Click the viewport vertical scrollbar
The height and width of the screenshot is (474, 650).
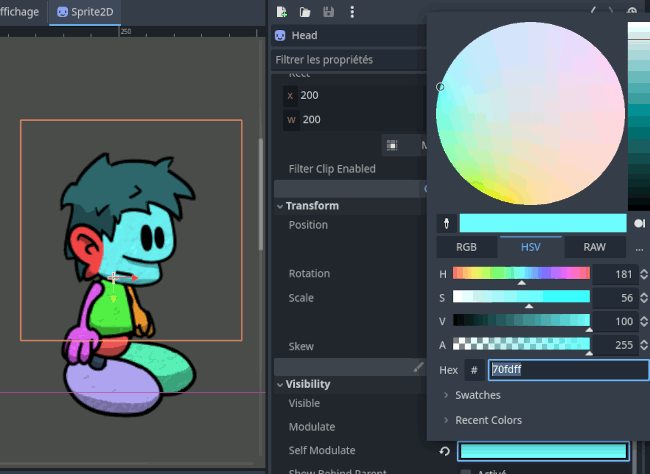pos(261,195)
